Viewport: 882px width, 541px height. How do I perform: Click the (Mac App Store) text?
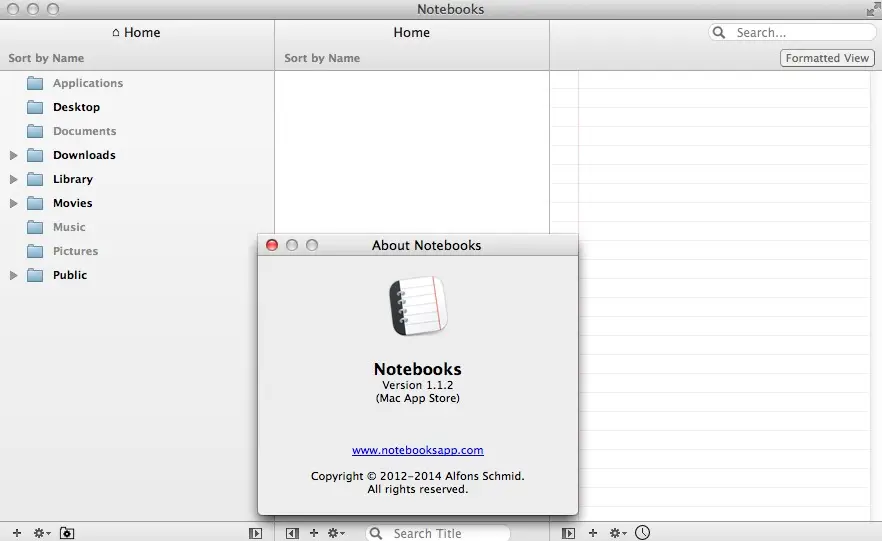click(x=417, y=398)
